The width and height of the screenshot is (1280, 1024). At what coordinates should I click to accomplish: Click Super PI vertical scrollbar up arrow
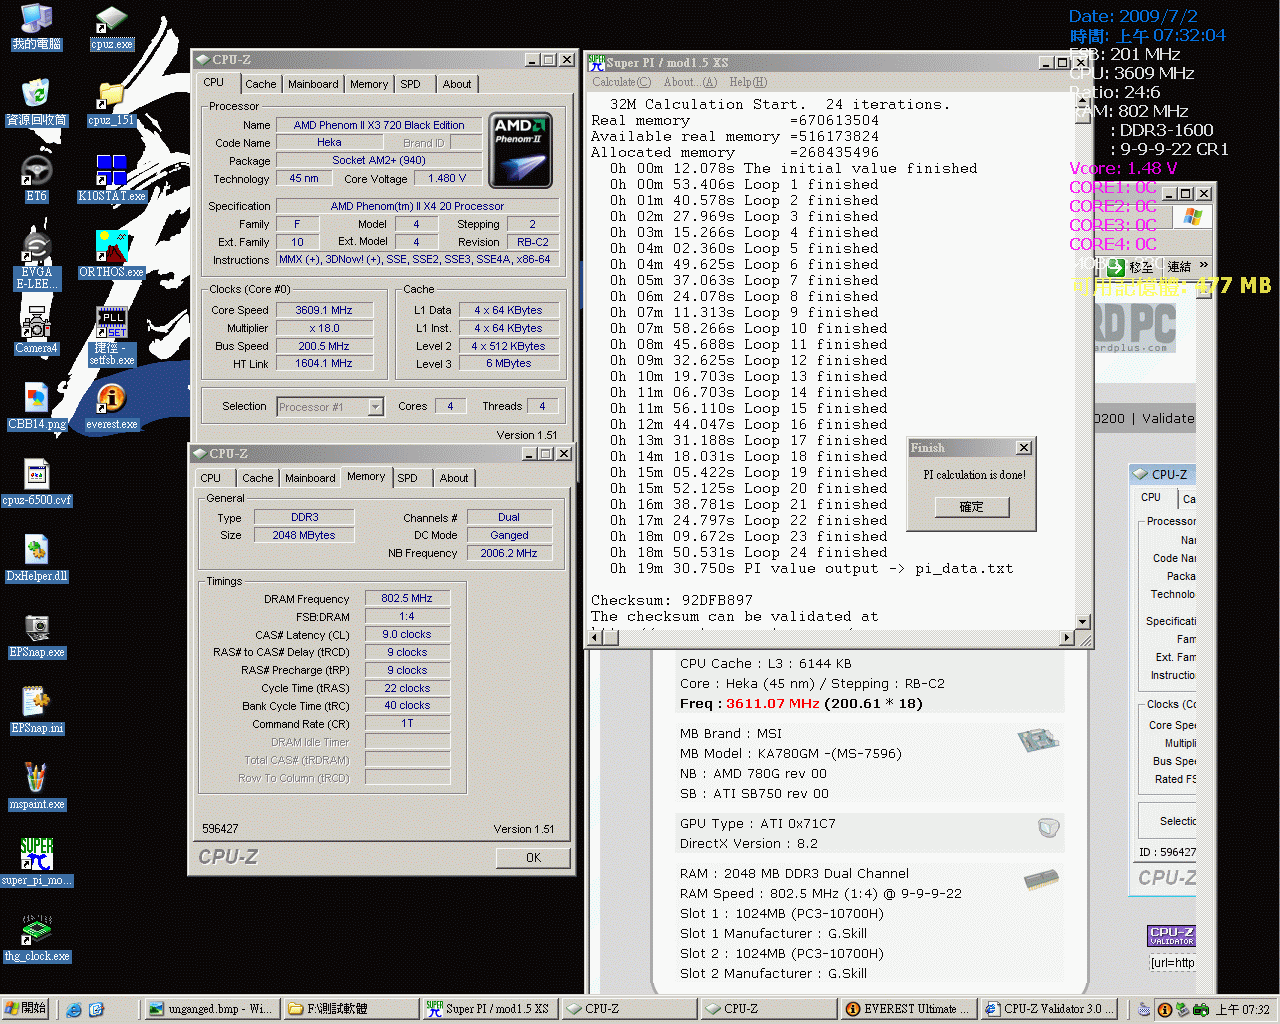coord(1082,103)
